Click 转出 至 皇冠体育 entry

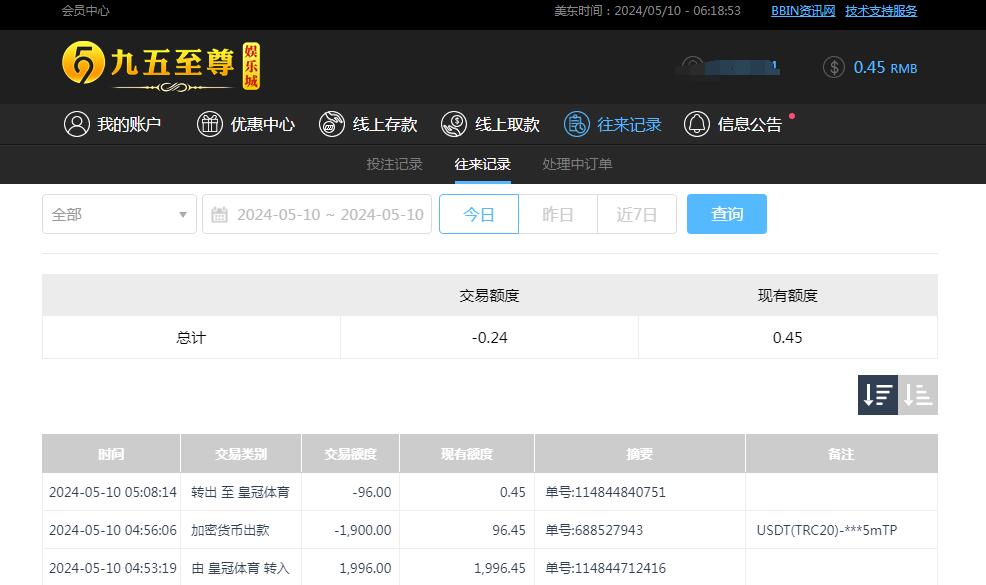pyautogui.click(x=240, y=492)
